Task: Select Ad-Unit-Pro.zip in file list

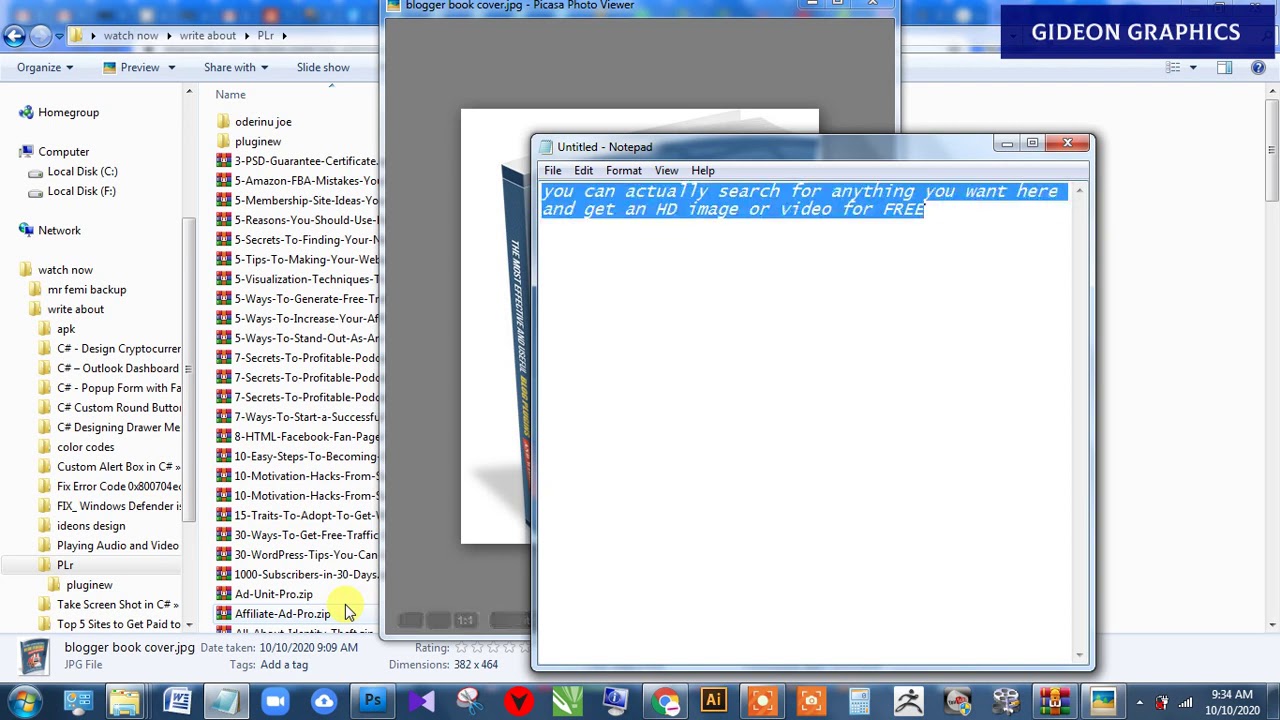Action: point(273,595)
